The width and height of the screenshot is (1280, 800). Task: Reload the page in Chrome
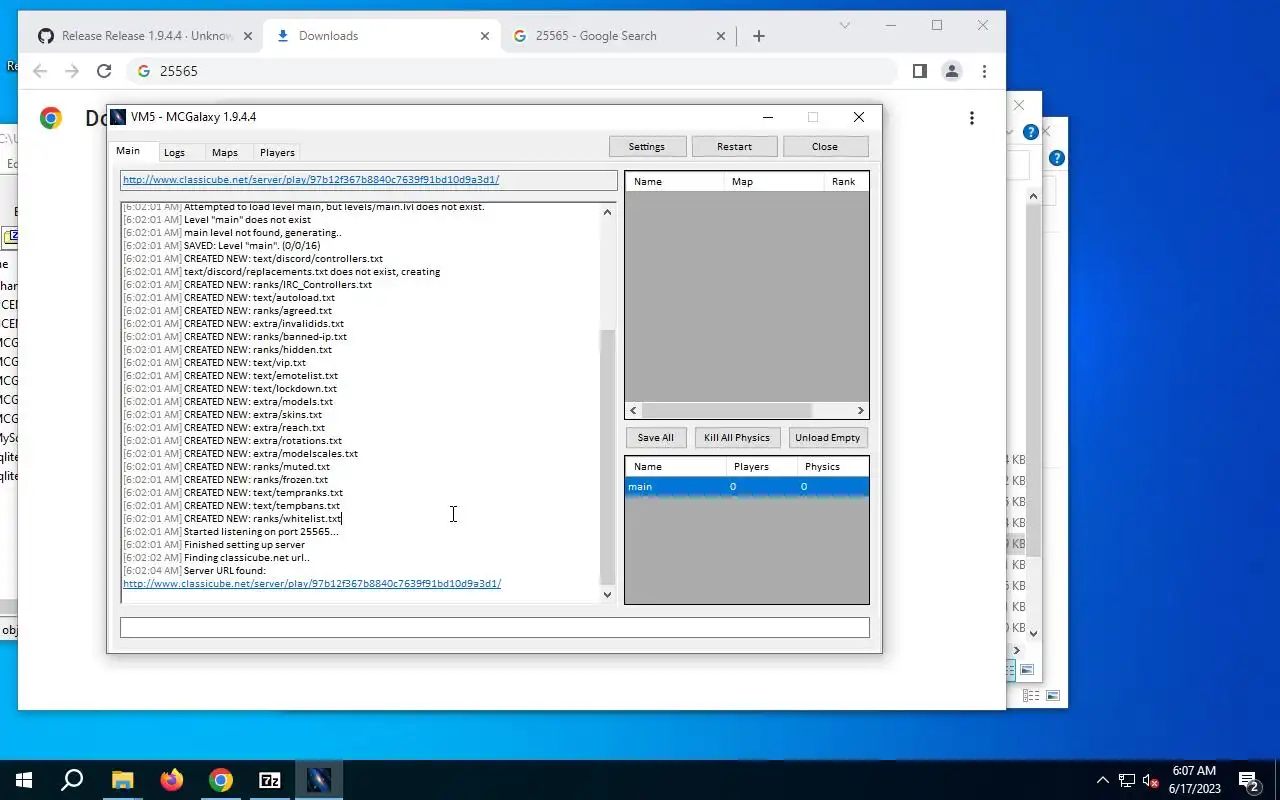tap(104, 71)
